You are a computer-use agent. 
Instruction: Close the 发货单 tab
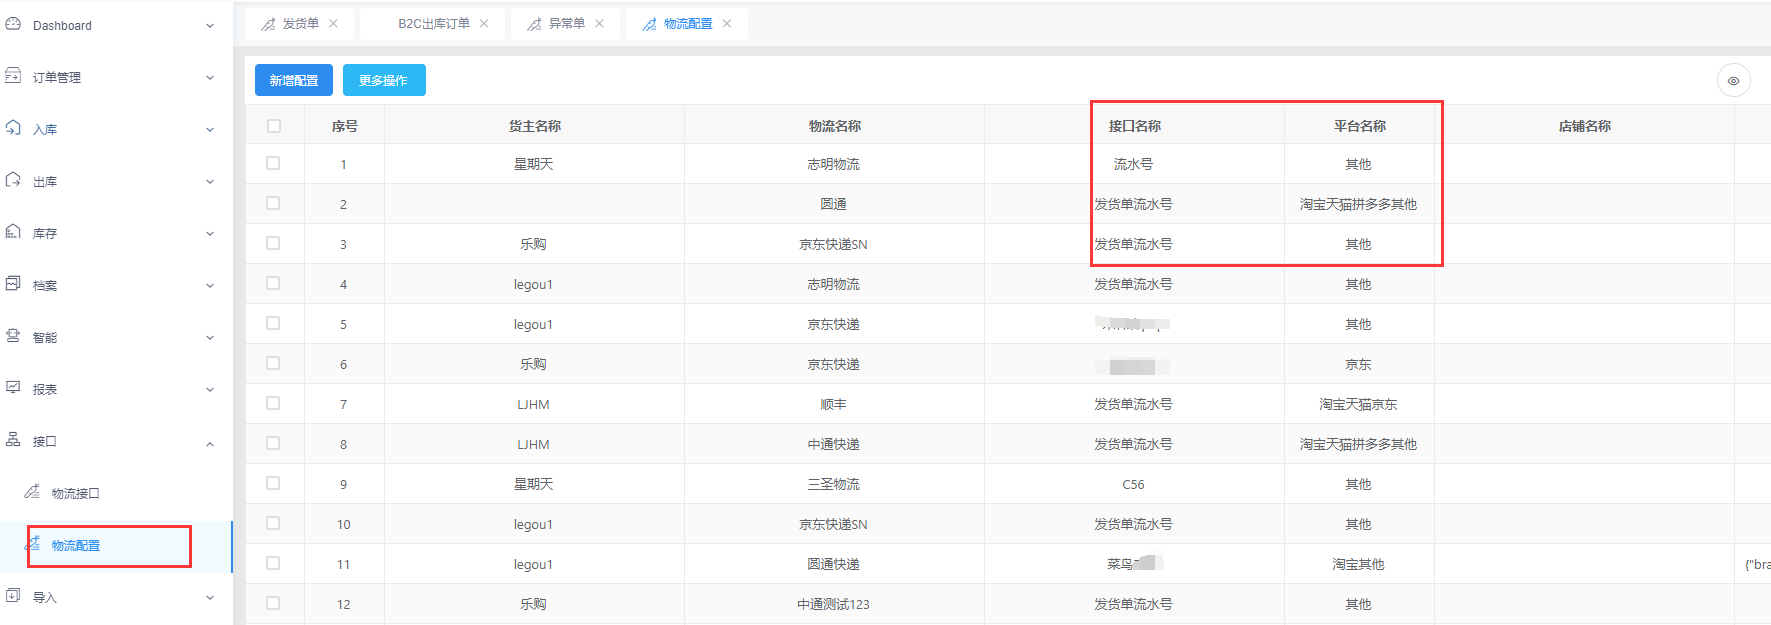[x=334, y=24]
